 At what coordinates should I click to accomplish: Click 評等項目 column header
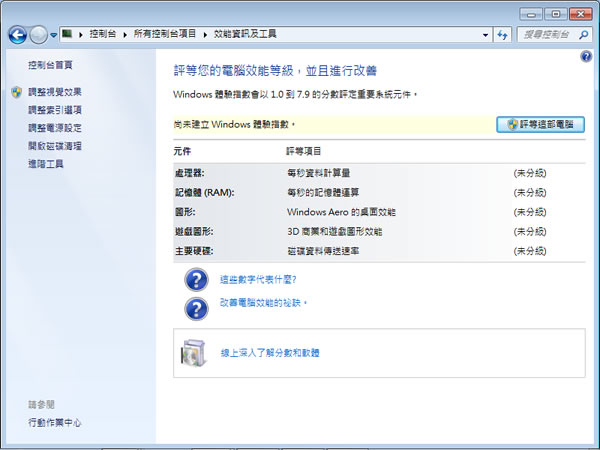tap(304, 151)
